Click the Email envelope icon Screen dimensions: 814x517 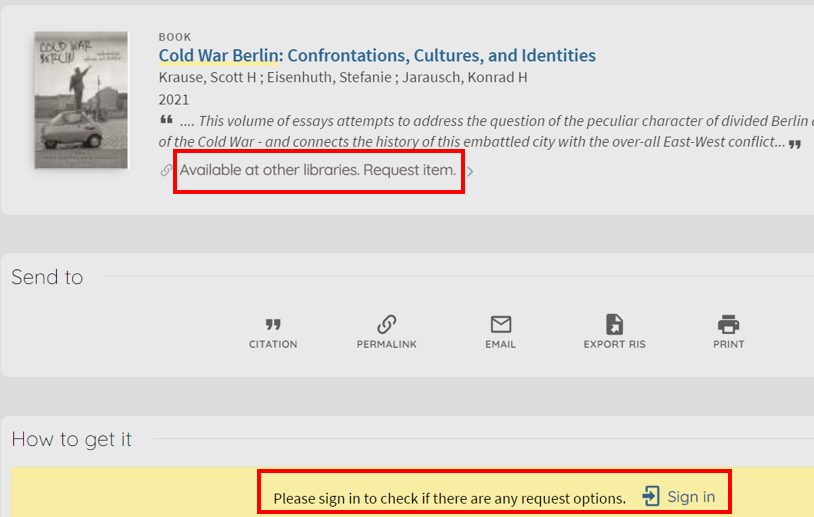(x=500, y=325)
